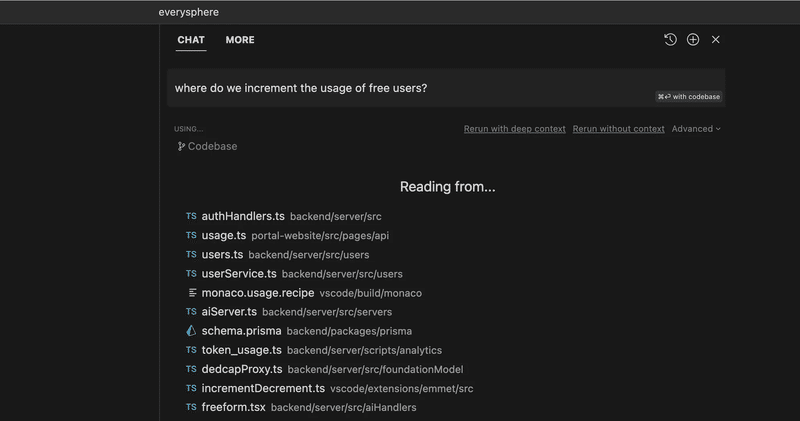800x421 pixels.
Task: Click the 'Reading from...' heading
Action: (x=447, y=187)
